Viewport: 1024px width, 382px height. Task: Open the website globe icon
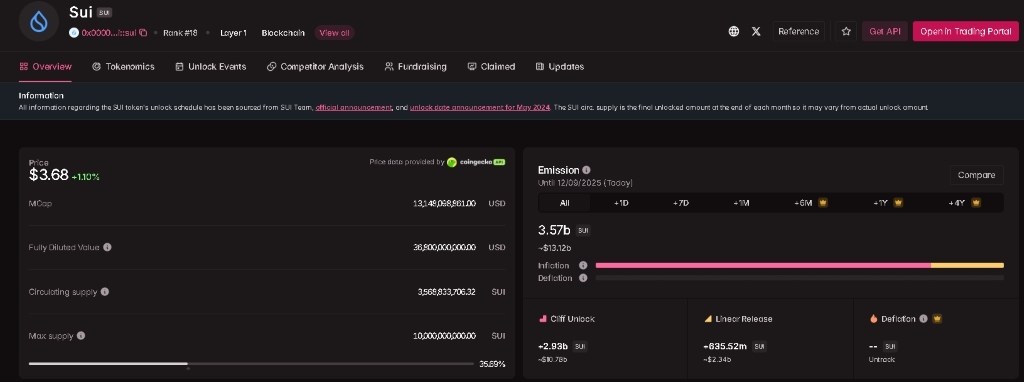pyautogui.click(x=733, y=31)
